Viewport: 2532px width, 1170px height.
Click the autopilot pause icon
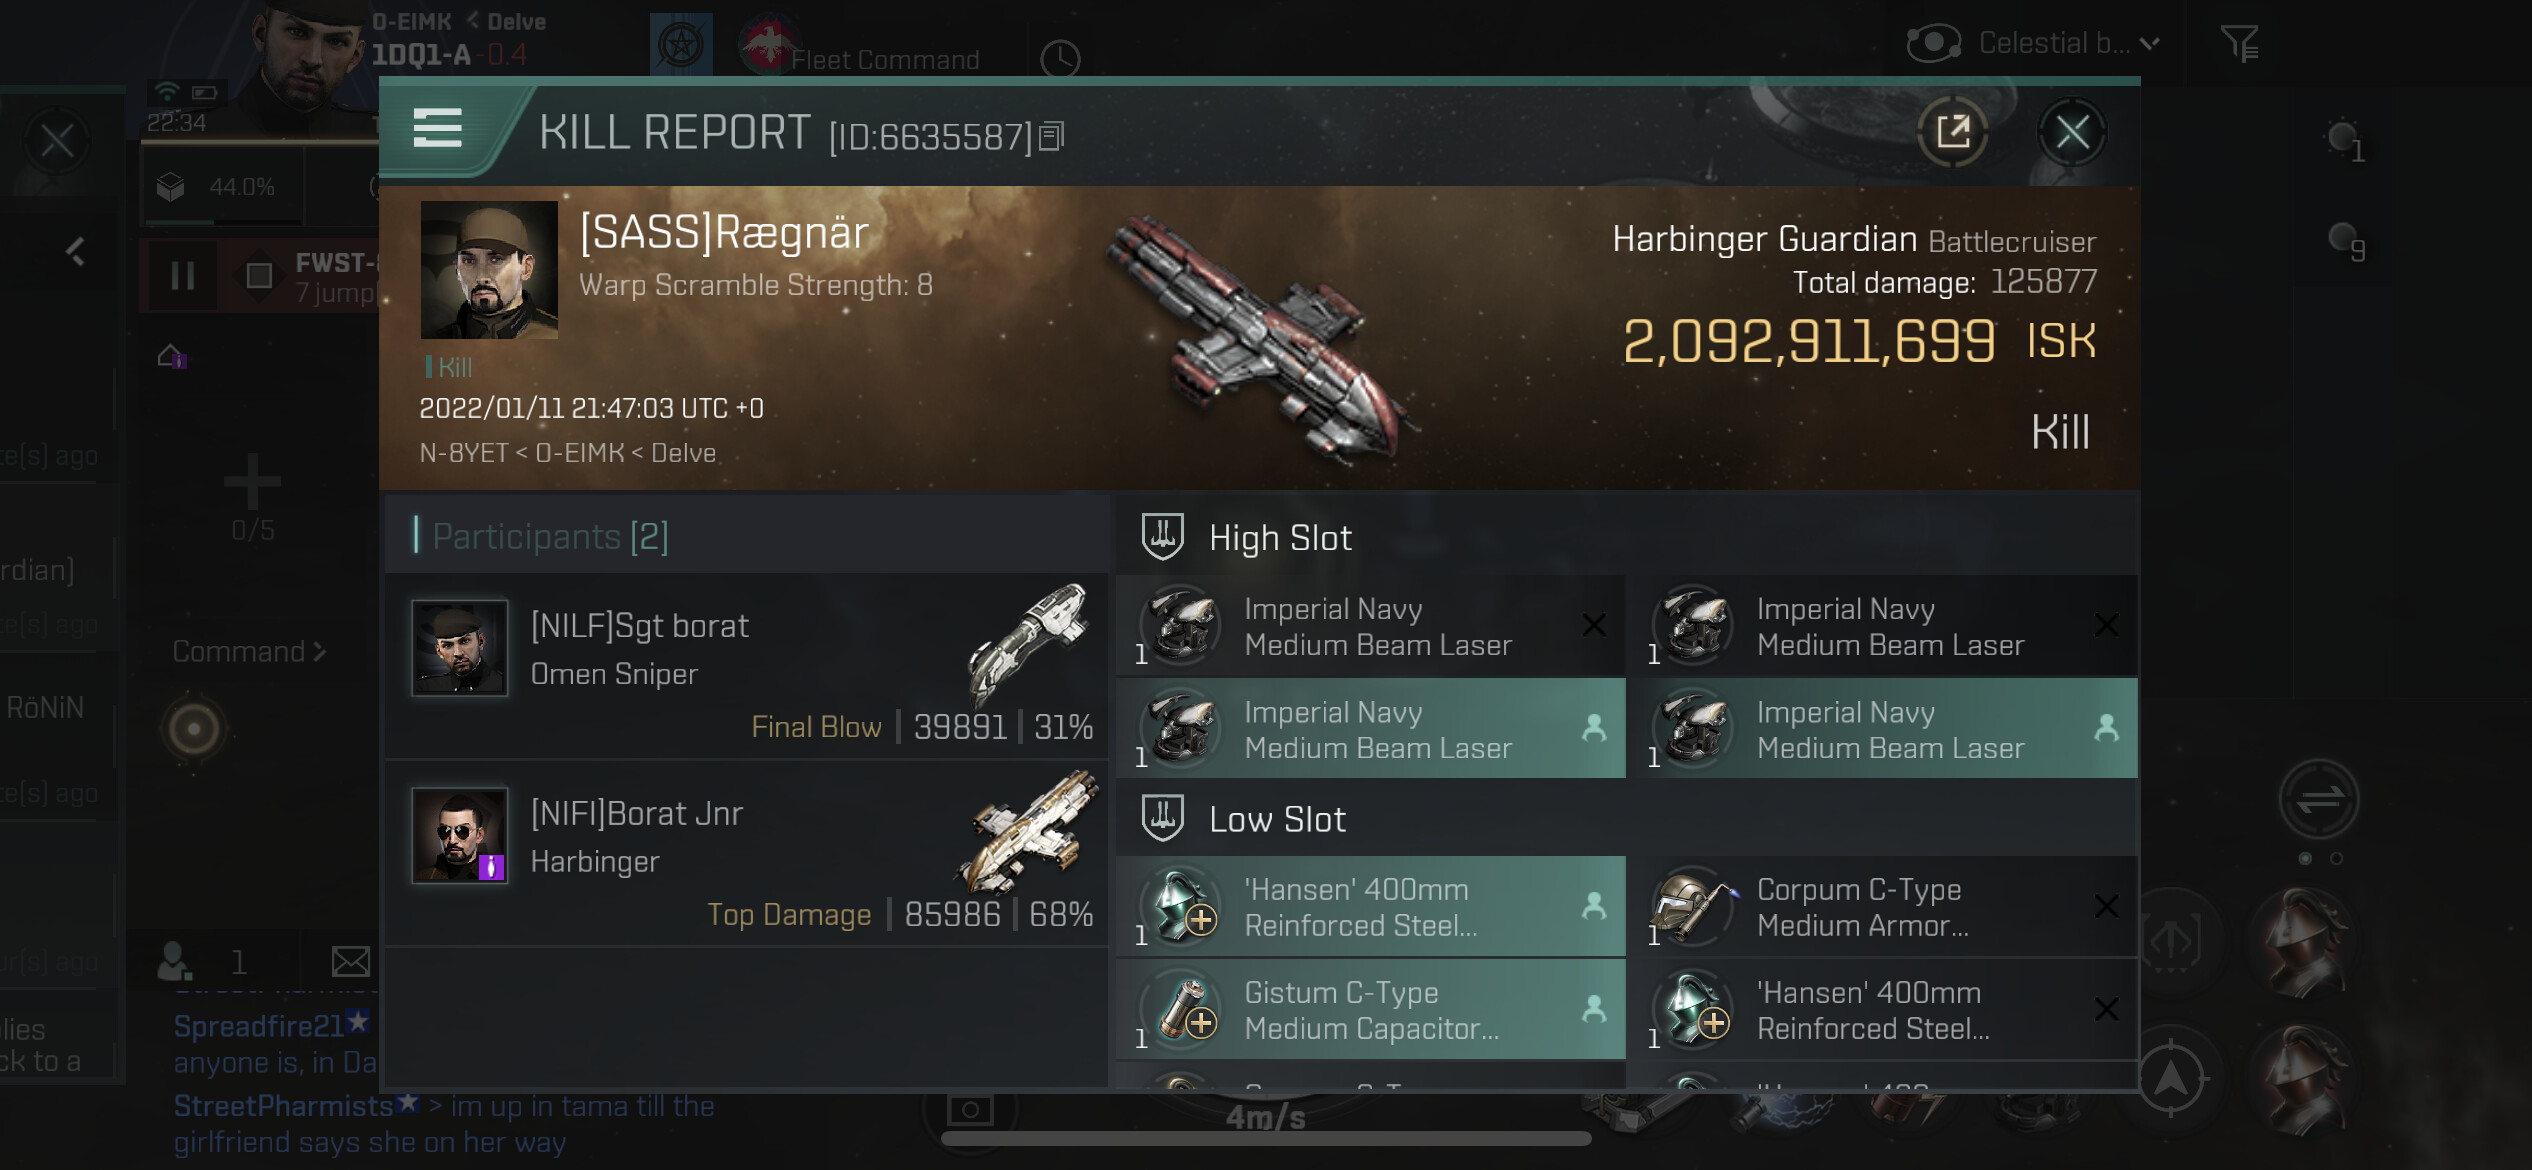182,275
